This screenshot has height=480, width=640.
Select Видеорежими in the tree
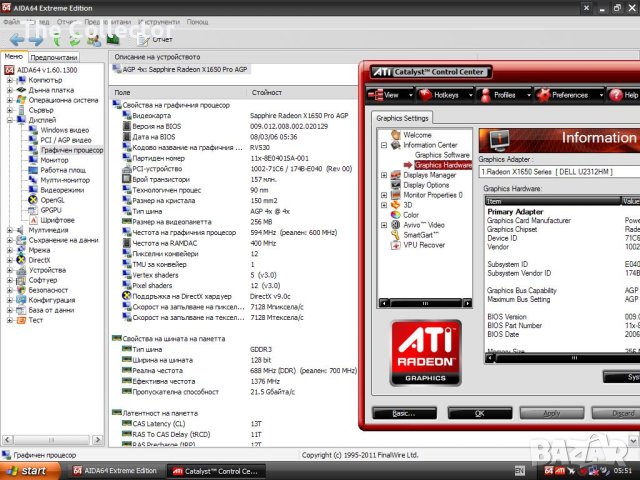point(62,190)
